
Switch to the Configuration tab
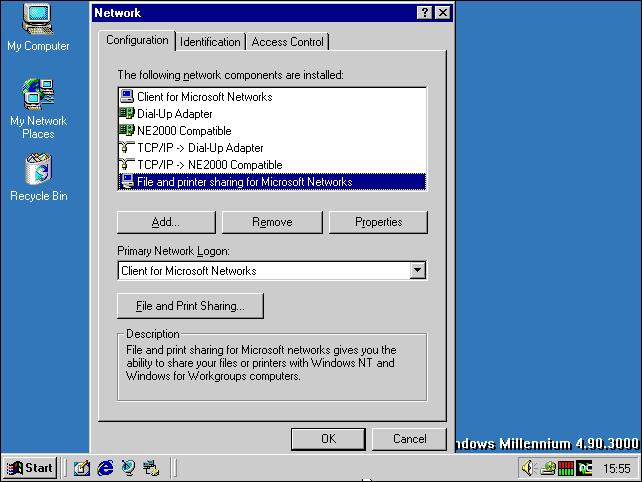(137, 40)
